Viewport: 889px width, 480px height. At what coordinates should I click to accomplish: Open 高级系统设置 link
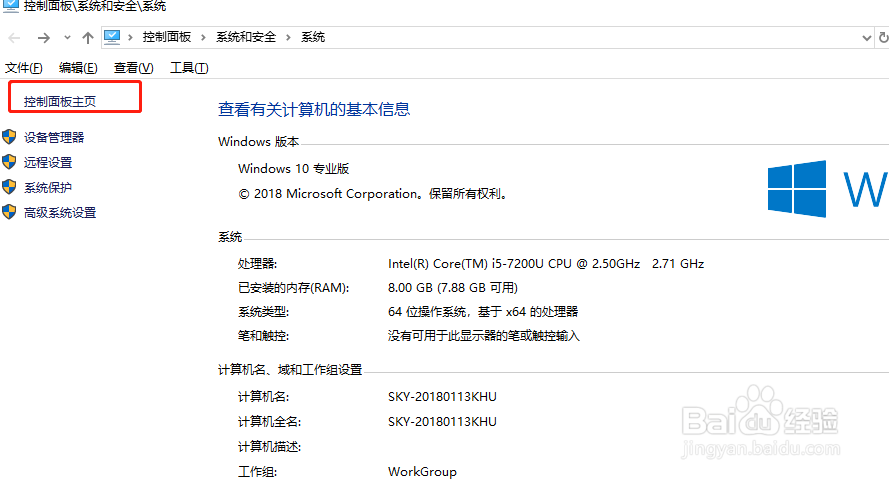click(x=60, y=213)
